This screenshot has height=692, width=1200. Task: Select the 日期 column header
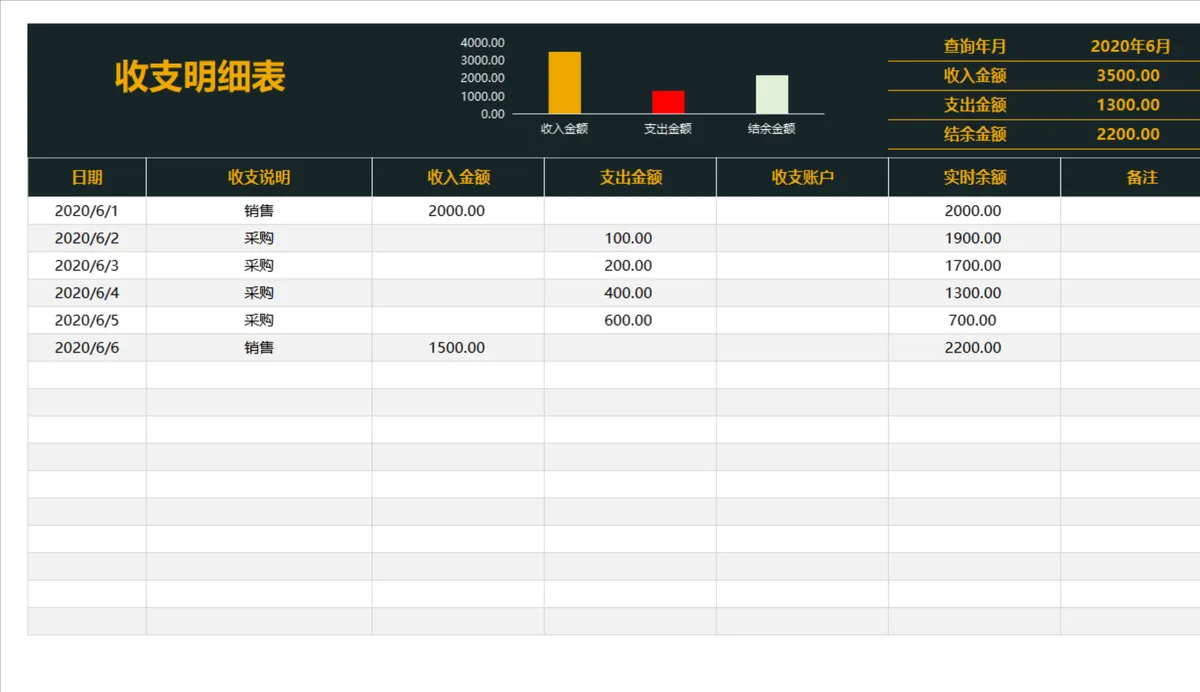pyautogui.click(x=87, y=177)
